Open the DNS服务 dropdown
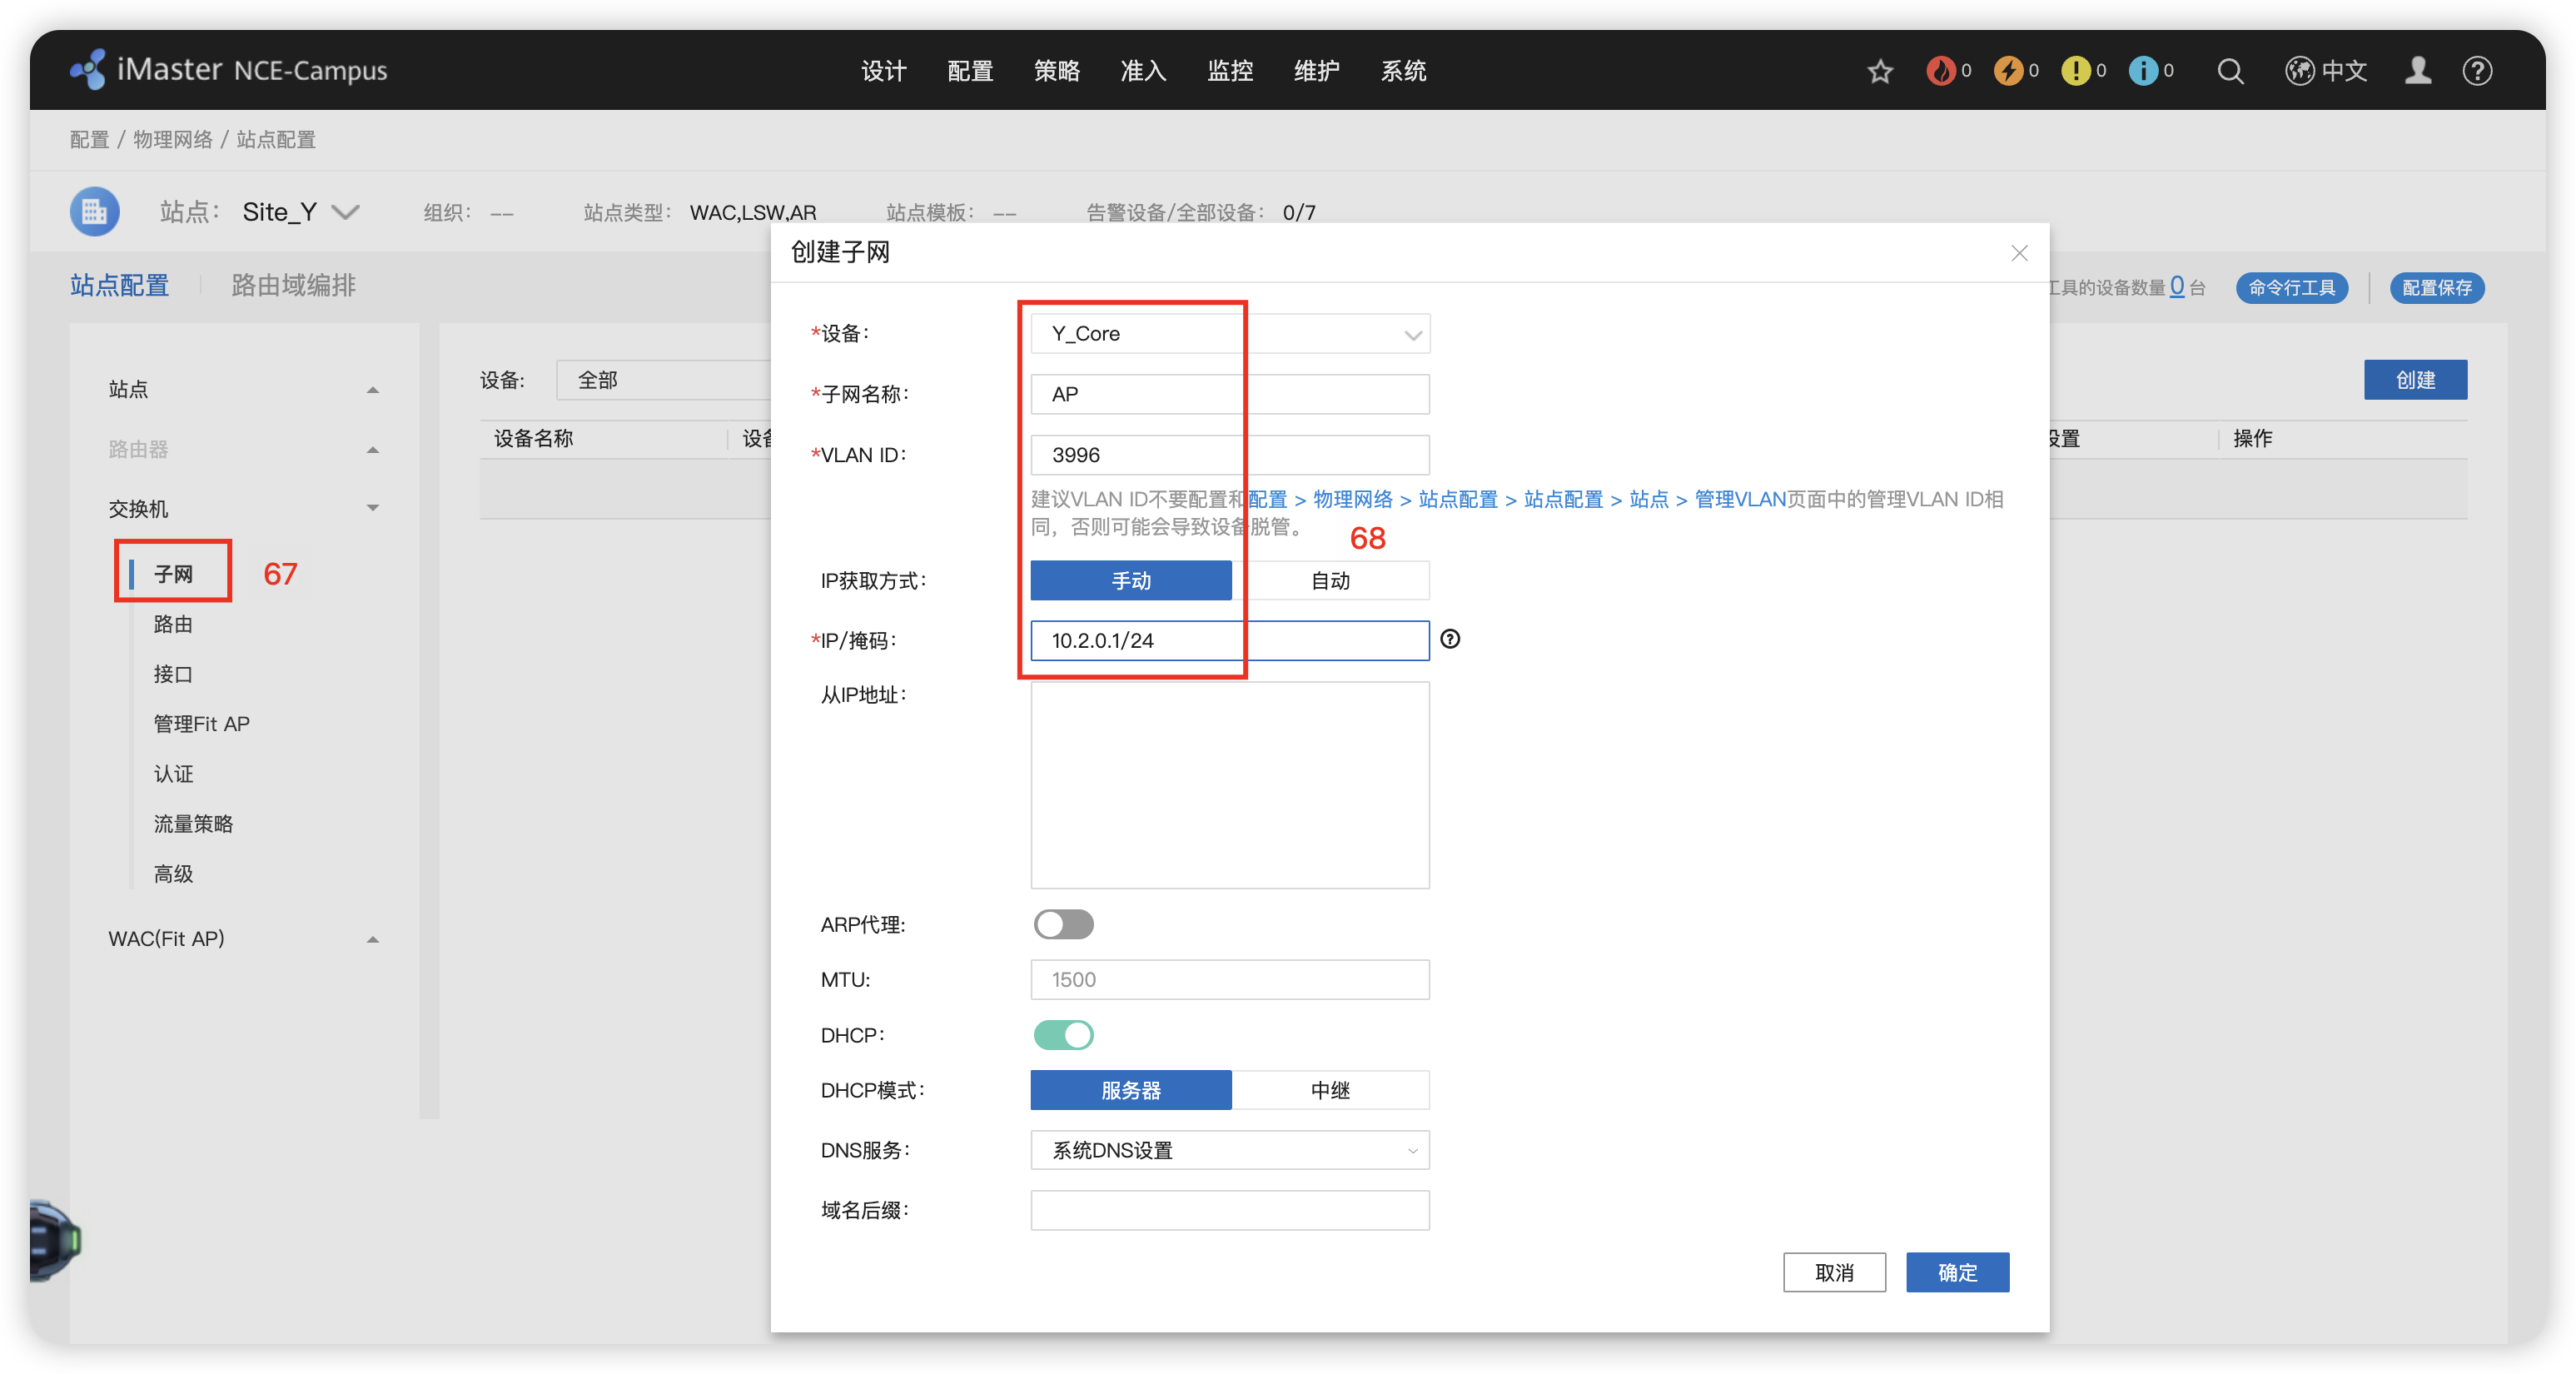The image size is (2576, 1374). pos(1230,1150)
